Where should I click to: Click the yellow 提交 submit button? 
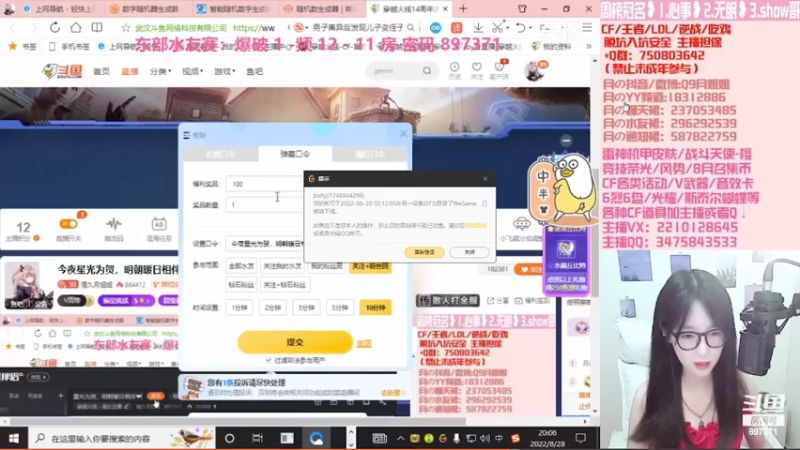coord(295,342)
